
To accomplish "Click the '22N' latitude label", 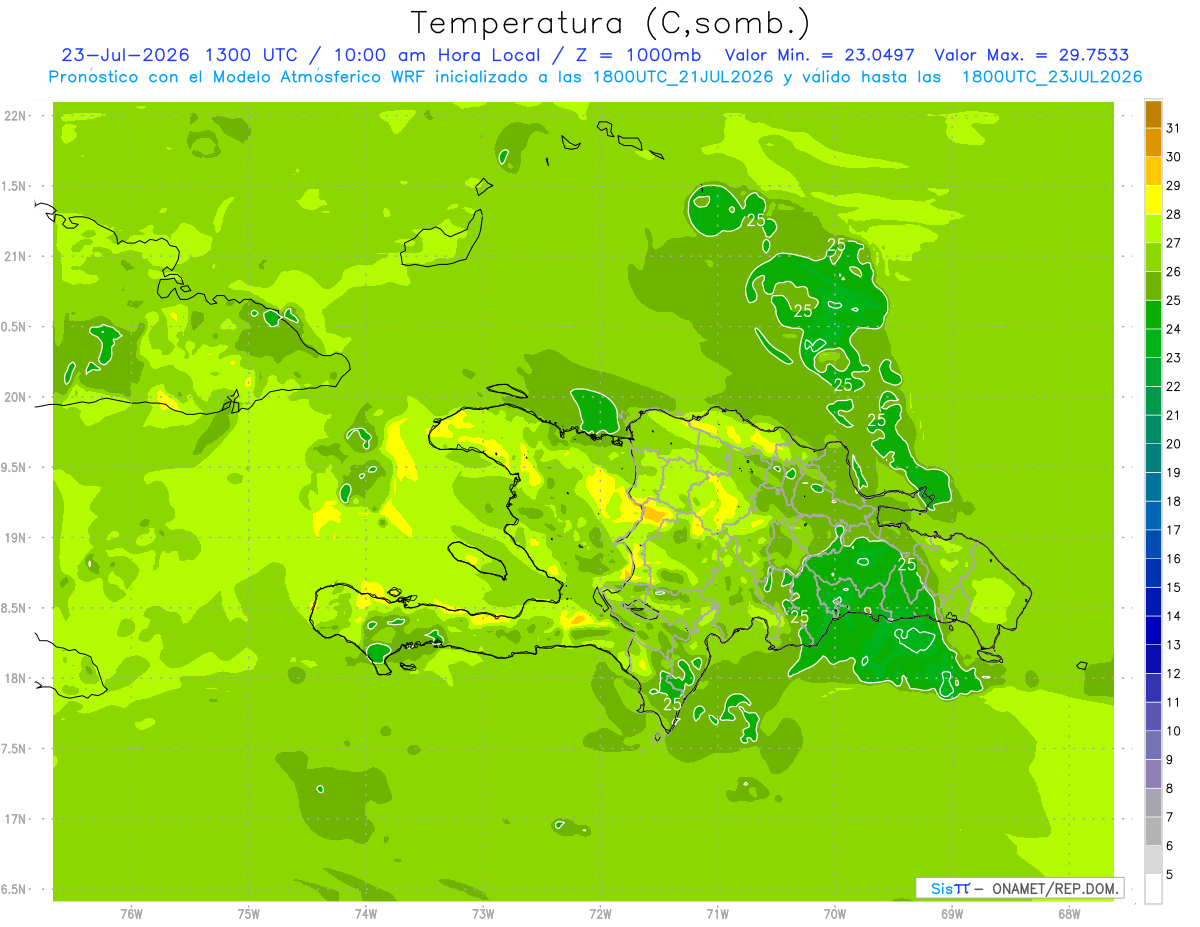I will point(15,116).
